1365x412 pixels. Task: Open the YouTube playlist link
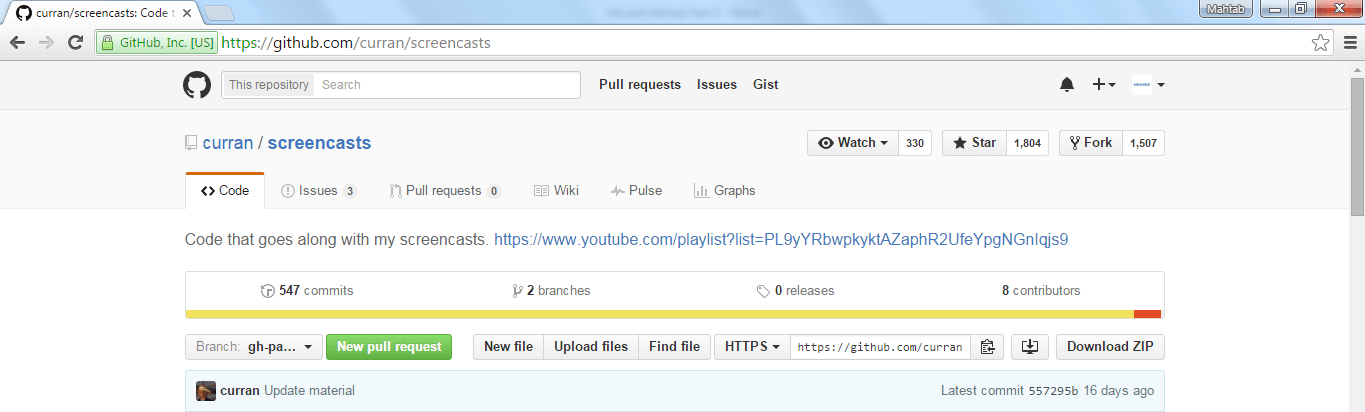coord(781,240)
